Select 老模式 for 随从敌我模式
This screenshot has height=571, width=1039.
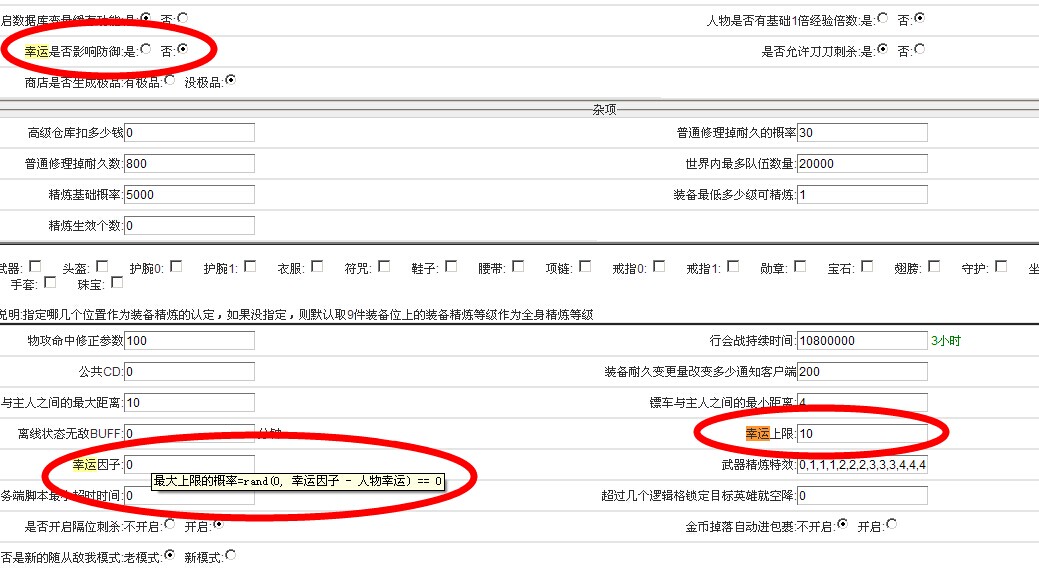coord(170,555)
